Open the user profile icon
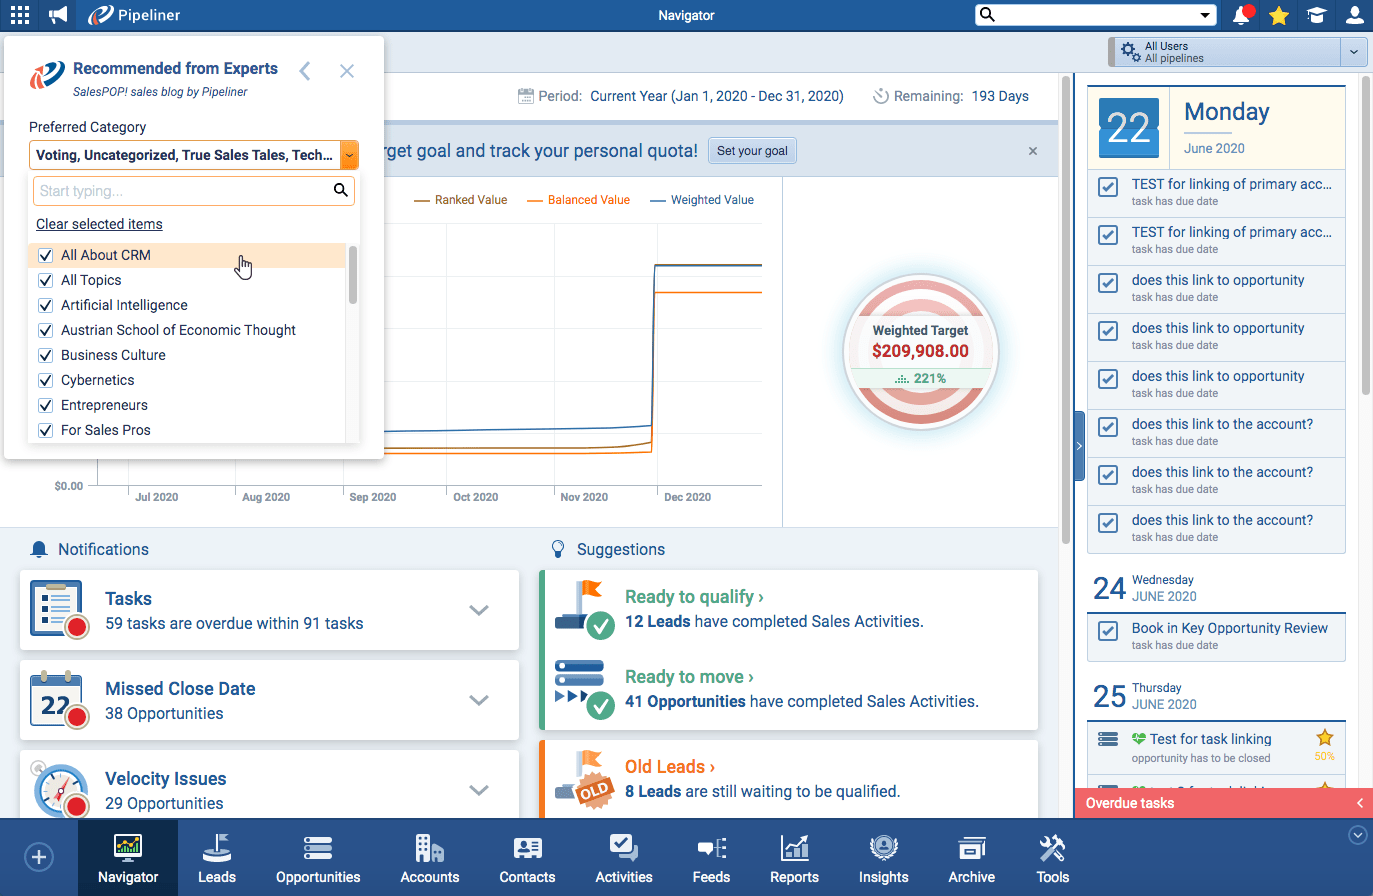Image resolution: width=1373 pixels, height=896 pixels. pyautogui.click(x=1354, y=15)
